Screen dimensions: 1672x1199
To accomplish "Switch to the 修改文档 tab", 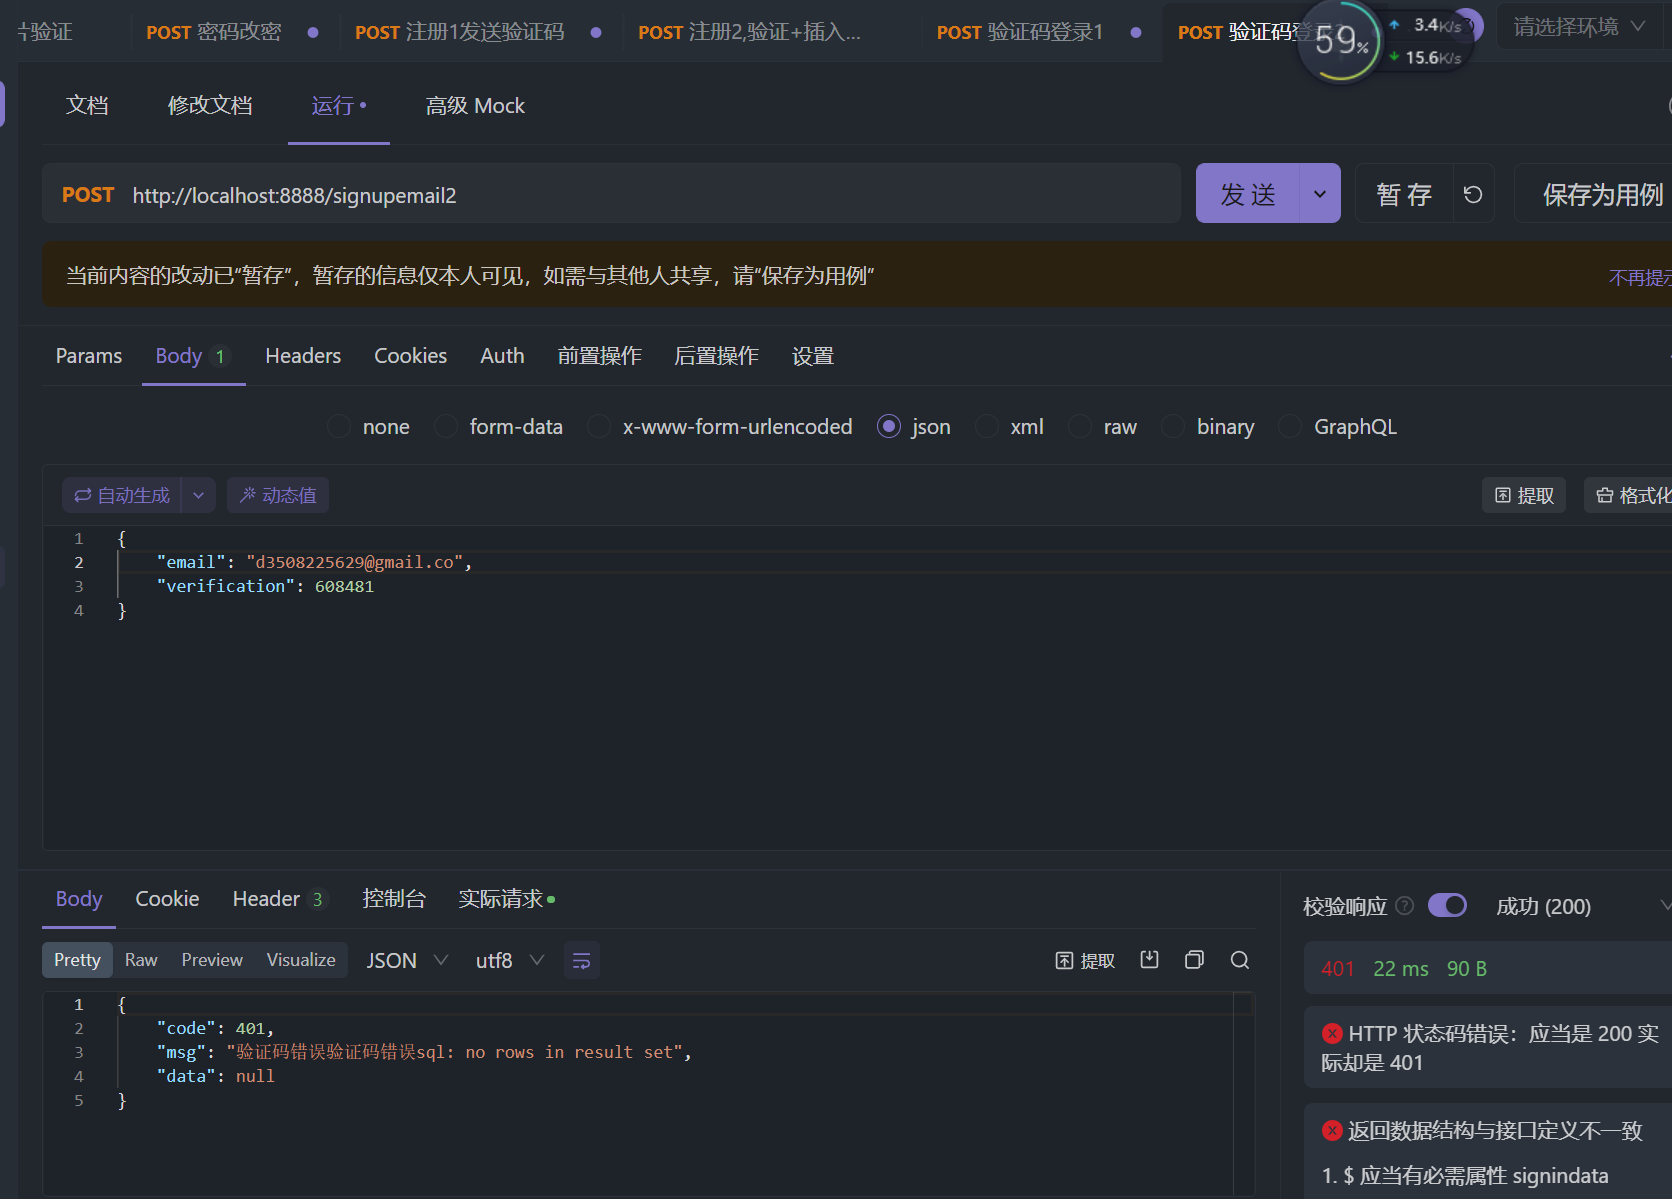I will pos(210,105).
